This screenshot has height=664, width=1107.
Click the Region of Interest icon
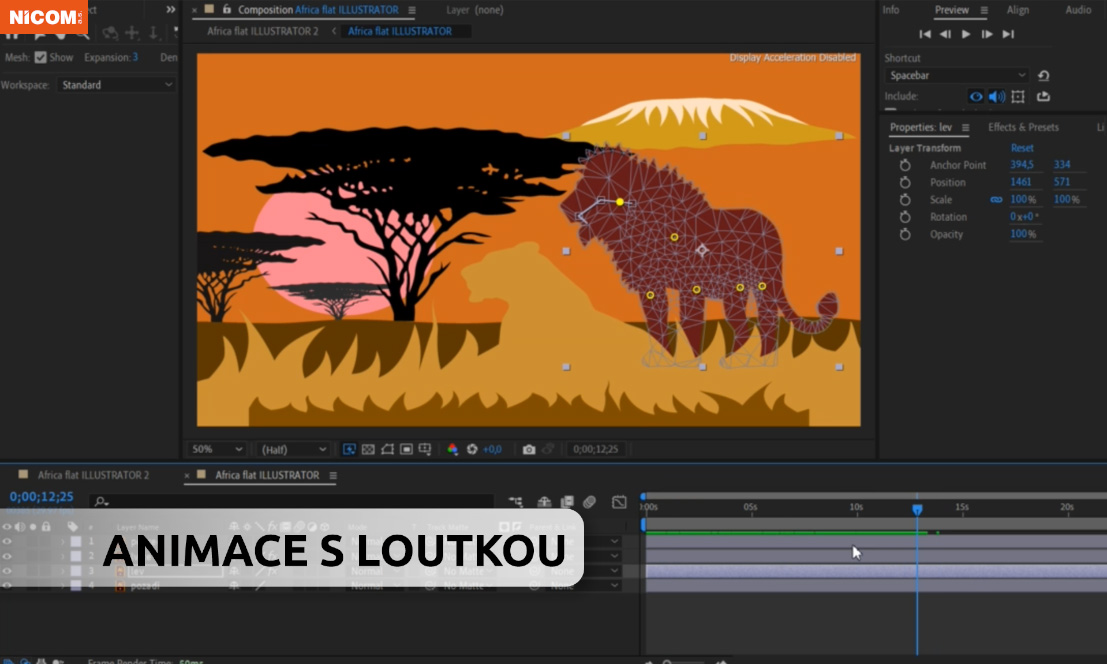[x=406, y=449]
